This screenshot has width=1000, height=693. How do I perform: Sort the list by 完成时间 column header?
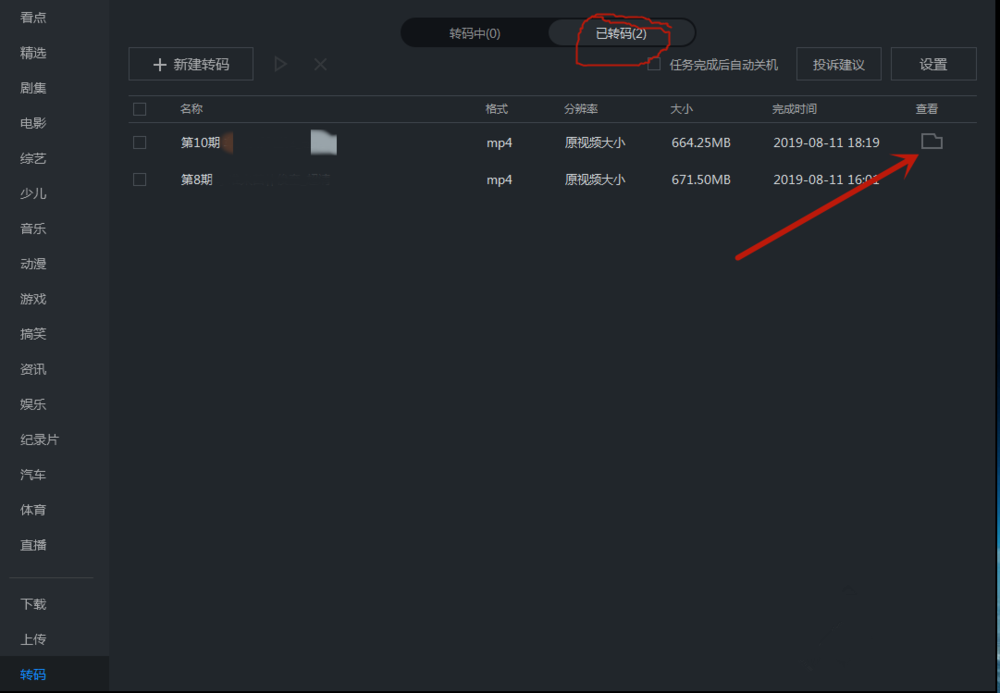(x=794, y=109)
